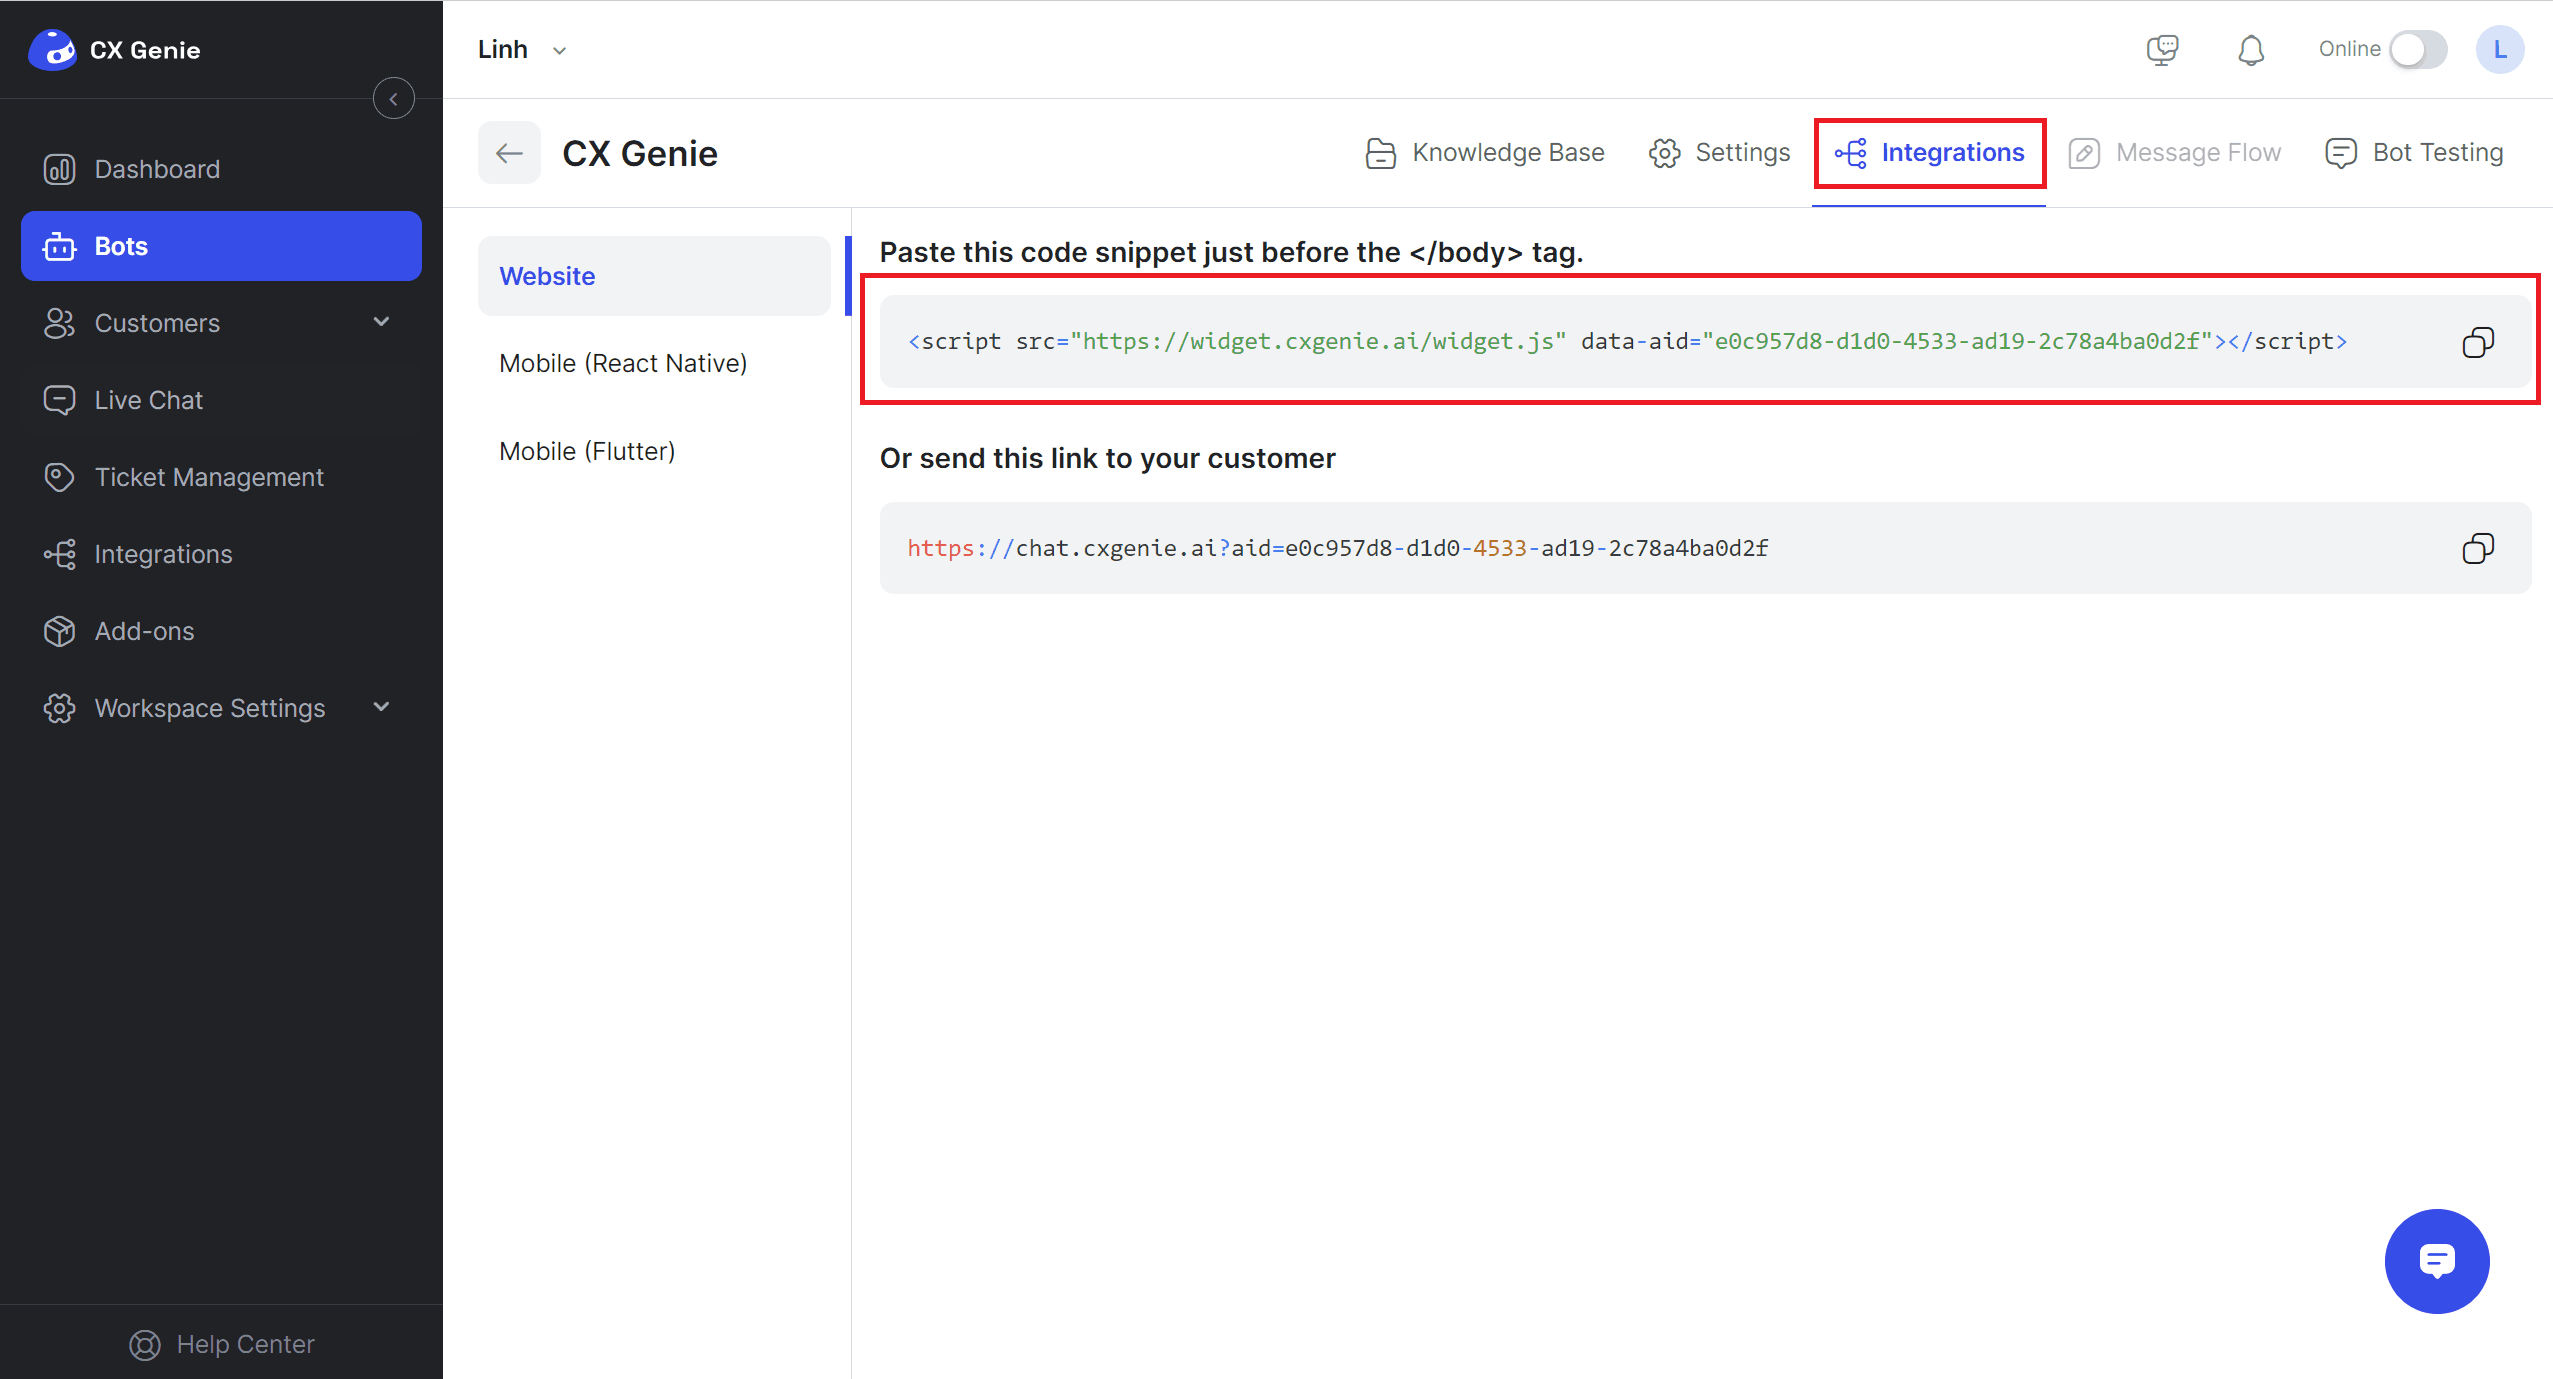
Task: Open Workspace Settings in sidebar
Action: click(221, 708)
